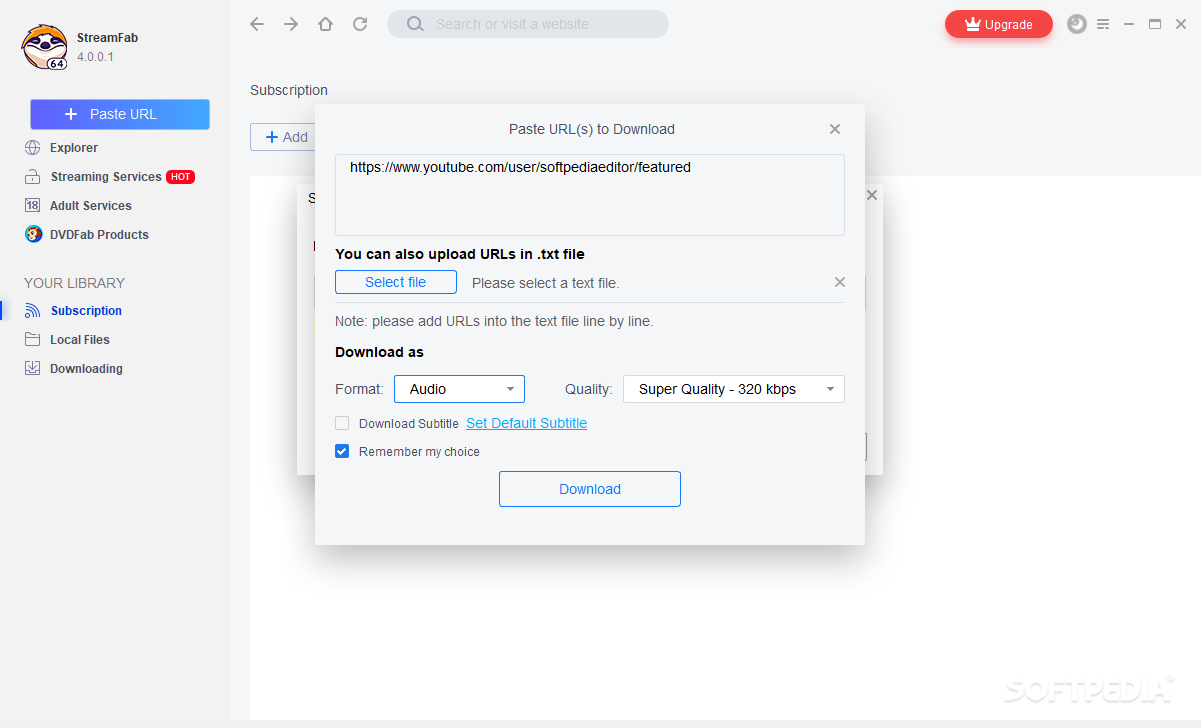This screenshot has width=1201, height=728.
Task: Click the magnifier icon in search bar
Action: 415,24
